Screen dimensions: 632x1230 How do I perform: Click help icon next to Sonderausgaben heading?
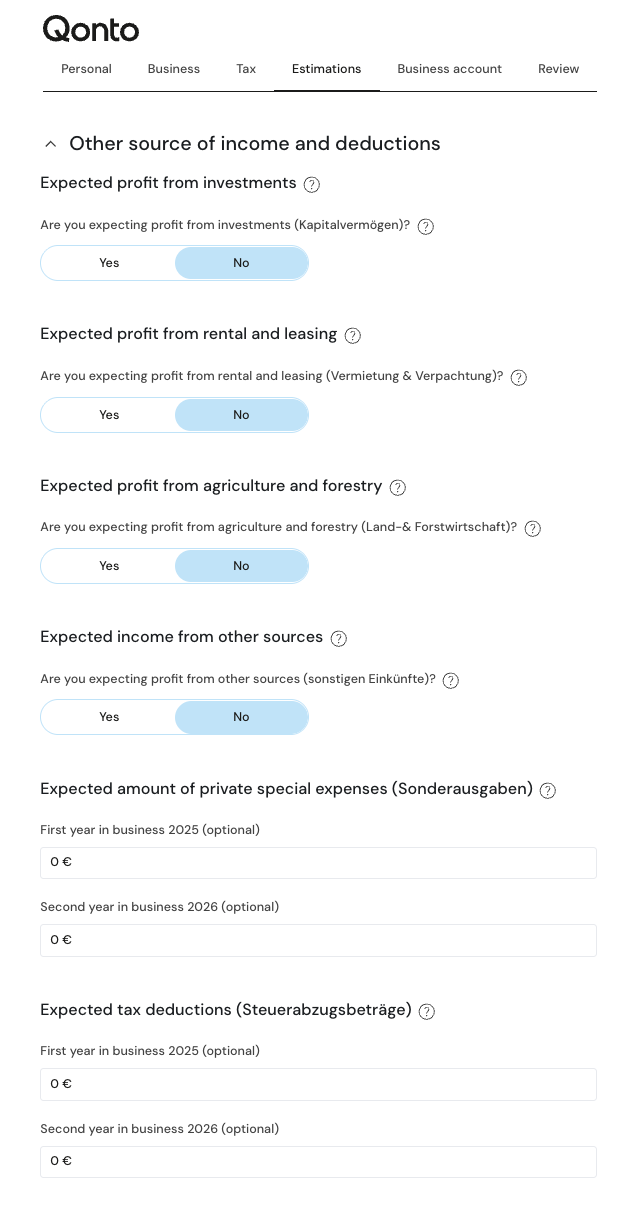point(548,791)
